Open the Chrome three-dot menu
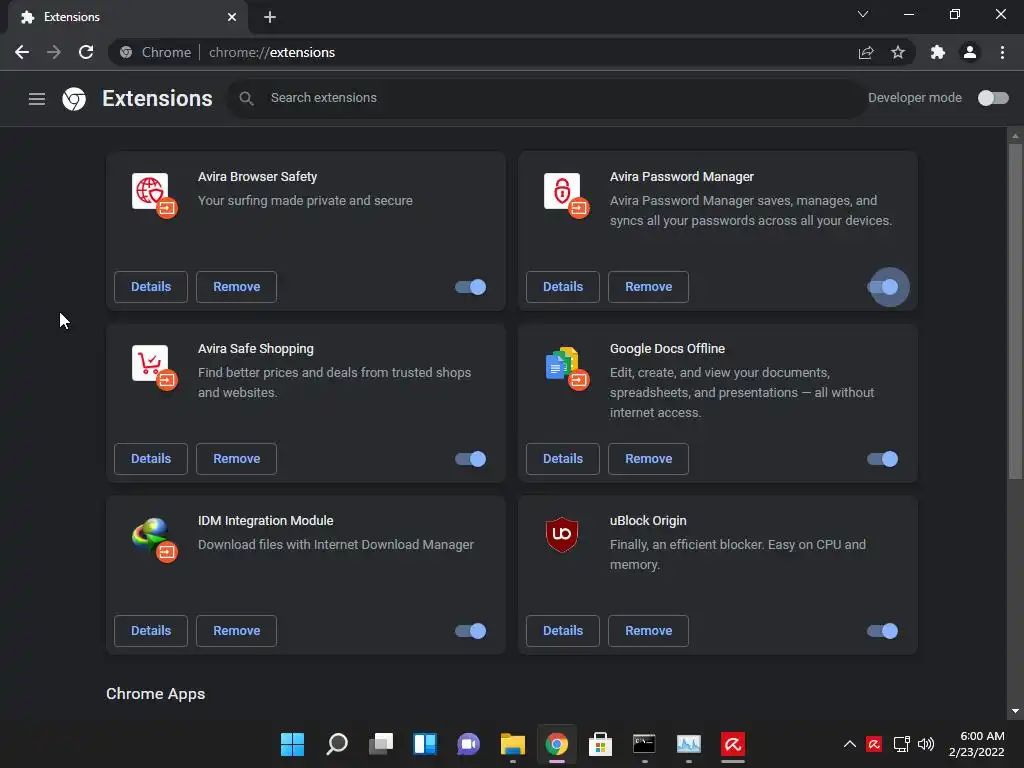 click(x=1002, y=52)
